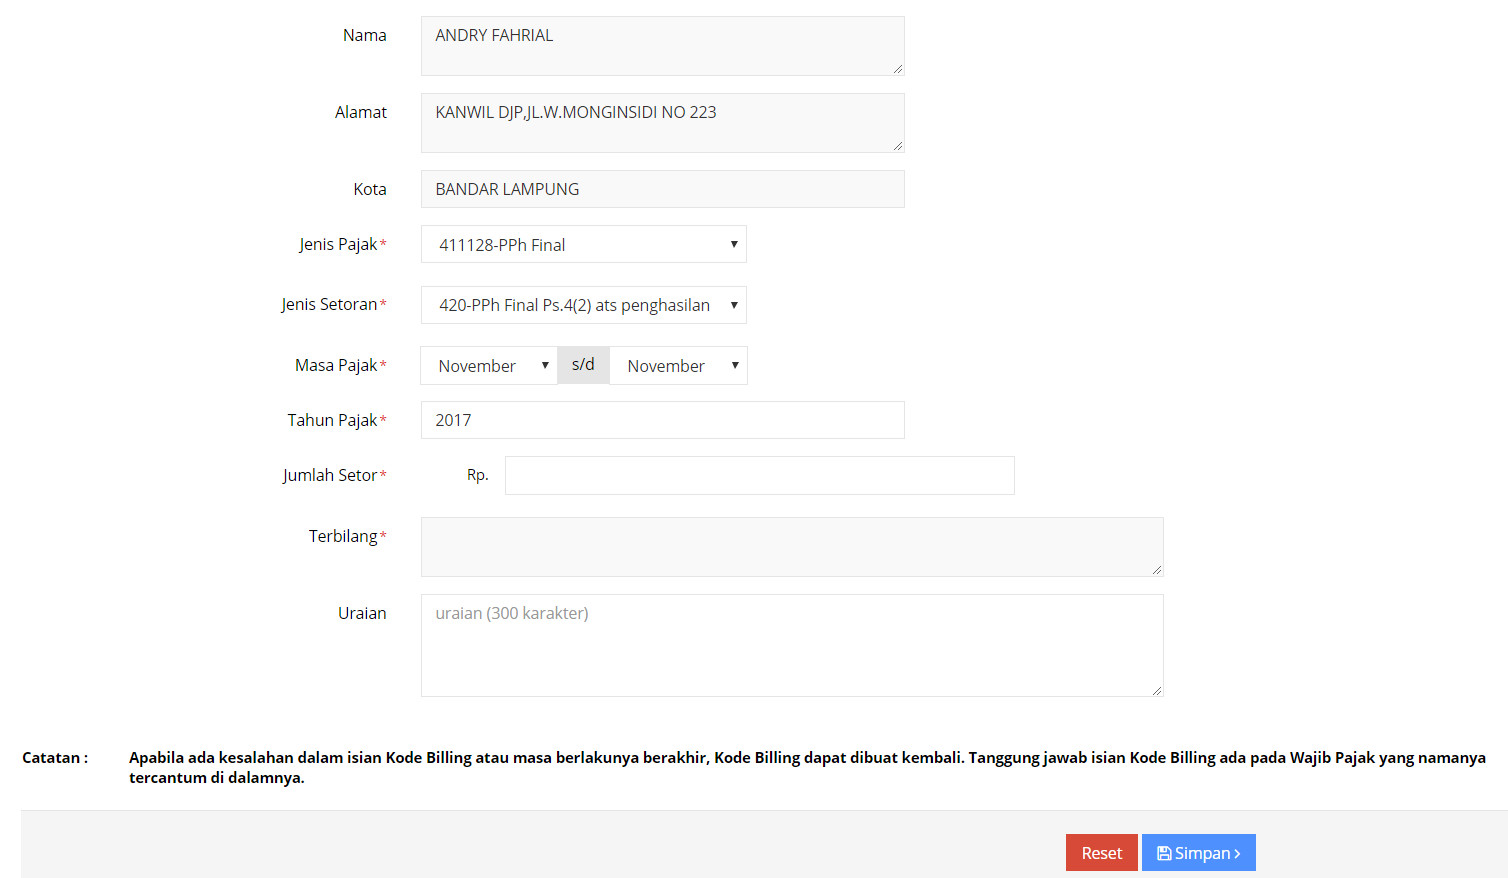Click the Uraian description text area
Viewport: 1508px width, 878px height.
coord(792,645)
